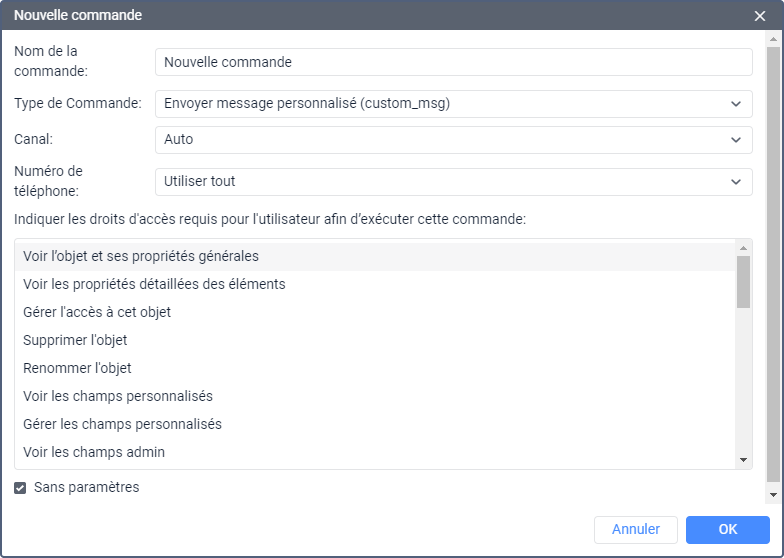
Task: Select "Voir les champs admin" entry
Action: (94, 452)
